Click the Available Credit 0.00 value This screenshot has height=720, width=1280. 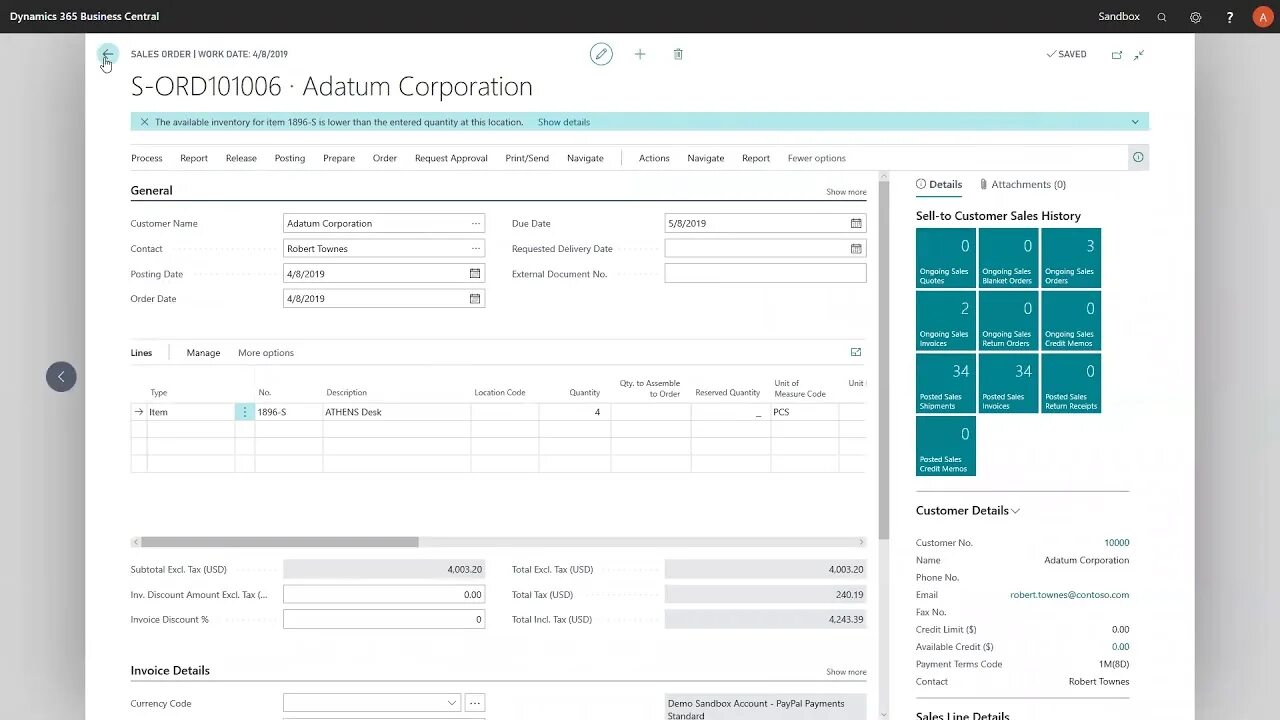click(x=1120, y=647)
